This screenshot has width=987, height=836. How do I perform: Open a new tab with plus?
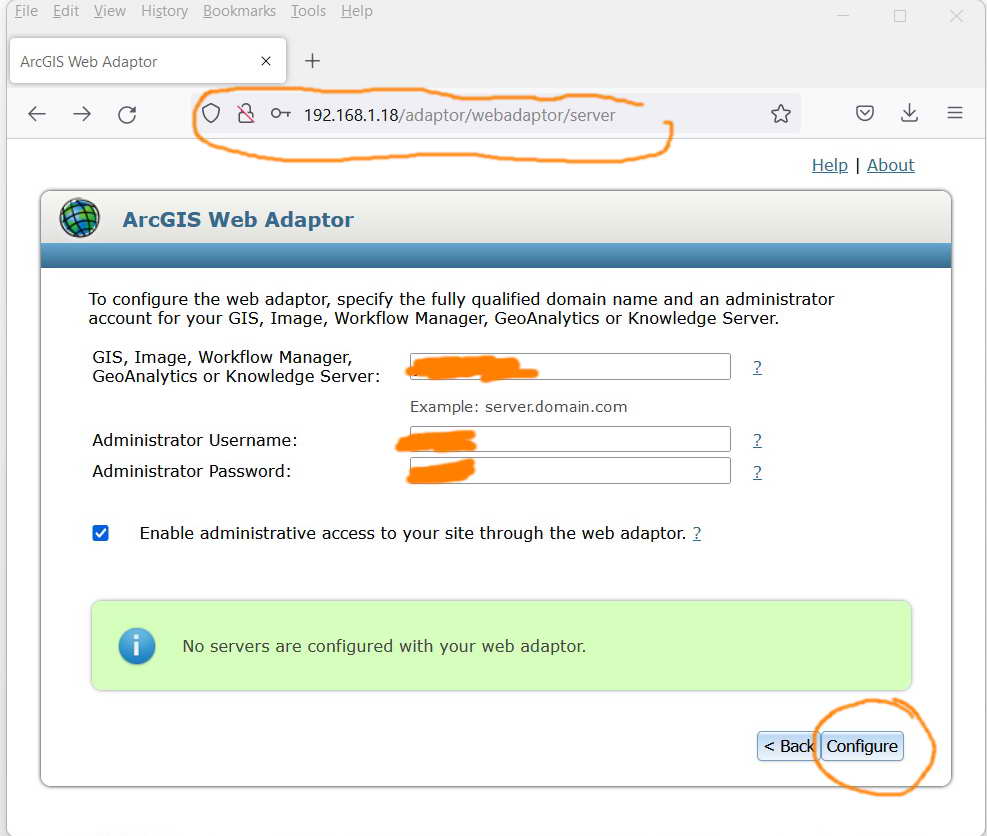click(312, 61)
